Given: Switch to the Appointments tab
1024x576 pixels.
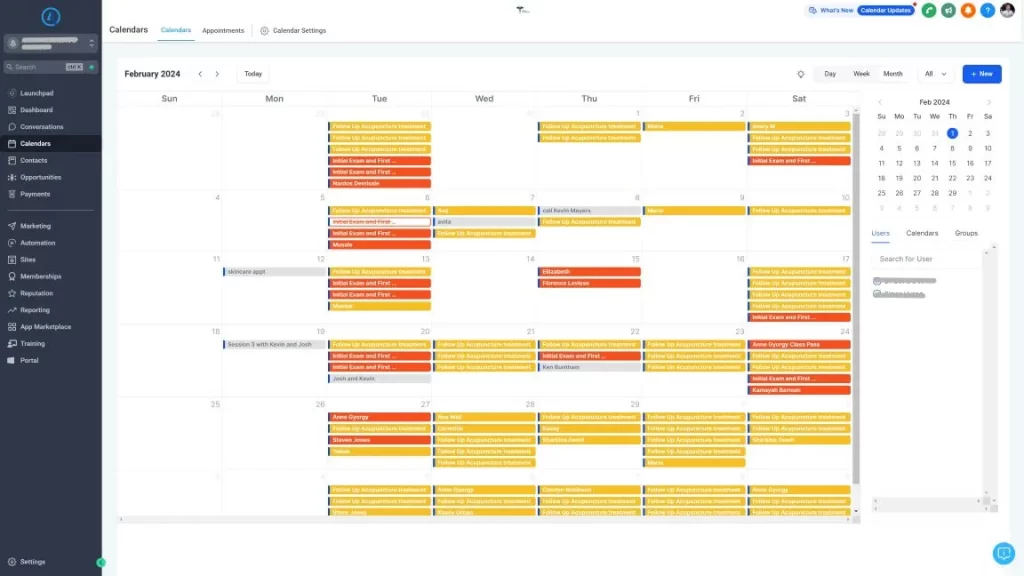Looking at the screenshot, I should [x=223, y=31].
